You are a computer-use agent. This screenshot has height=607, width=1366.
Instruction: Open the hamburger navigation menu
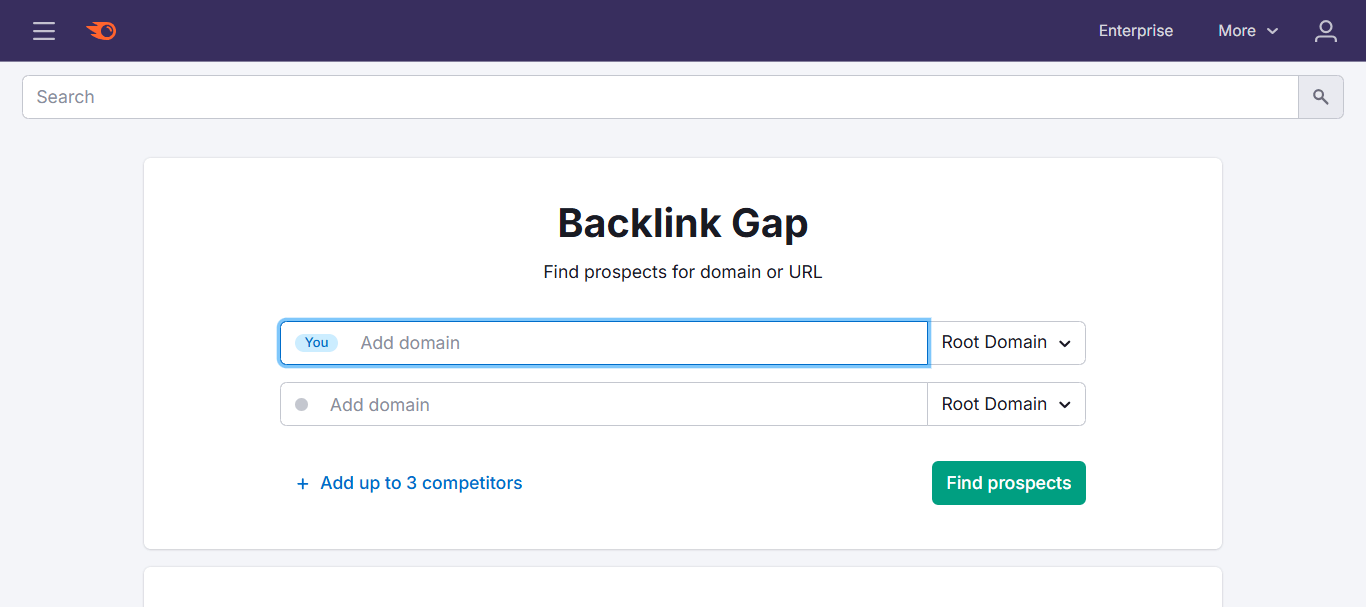point(43,31)
